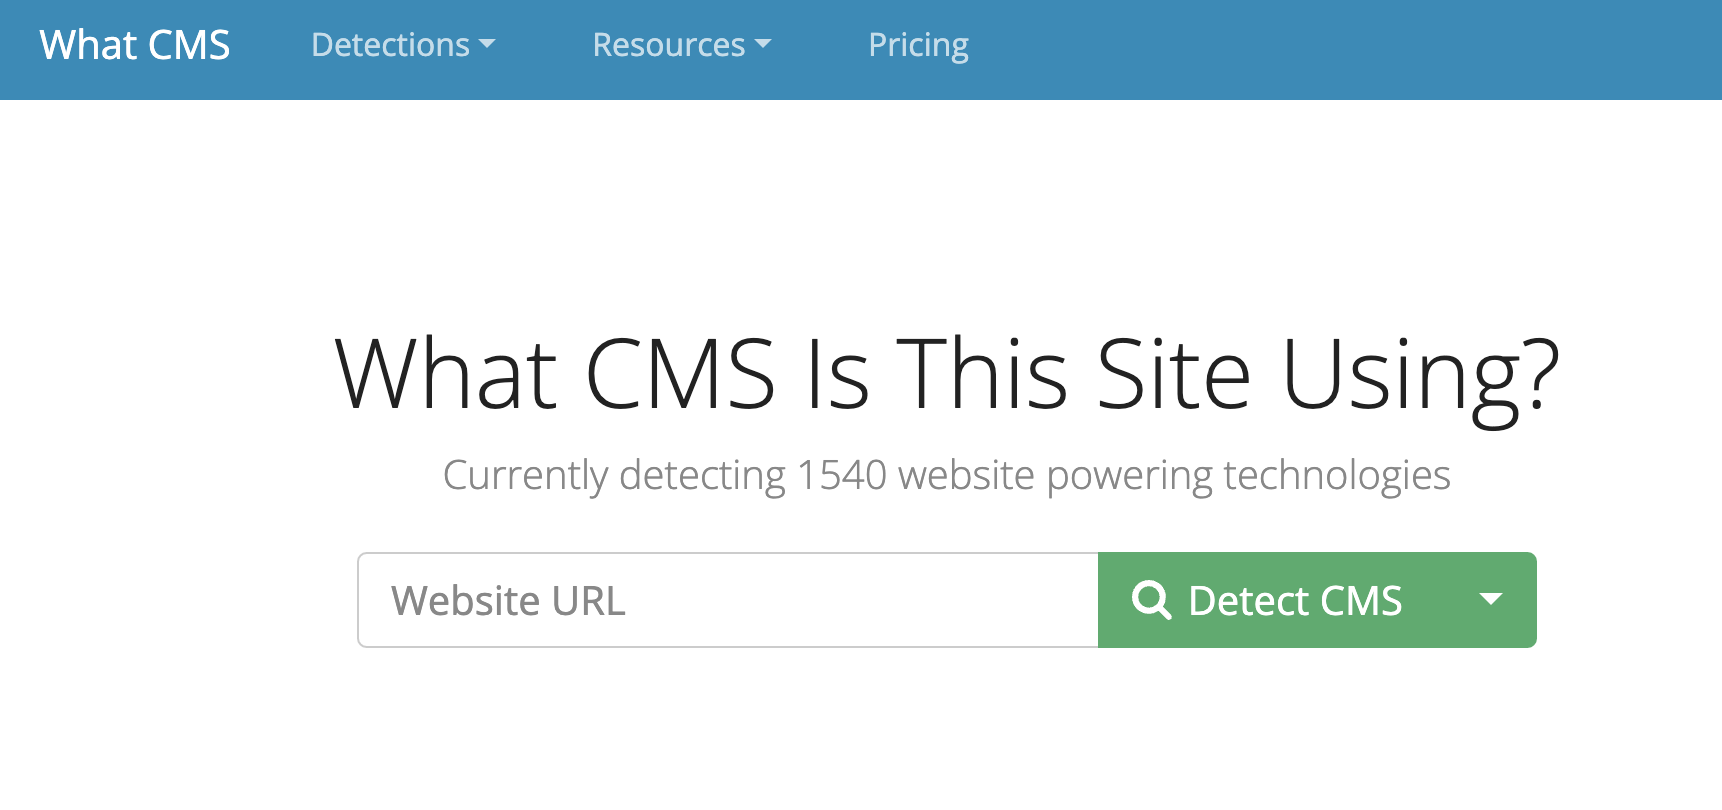Focus the Website URL input field
This screenshot has width=1722, height=810.
728,600
